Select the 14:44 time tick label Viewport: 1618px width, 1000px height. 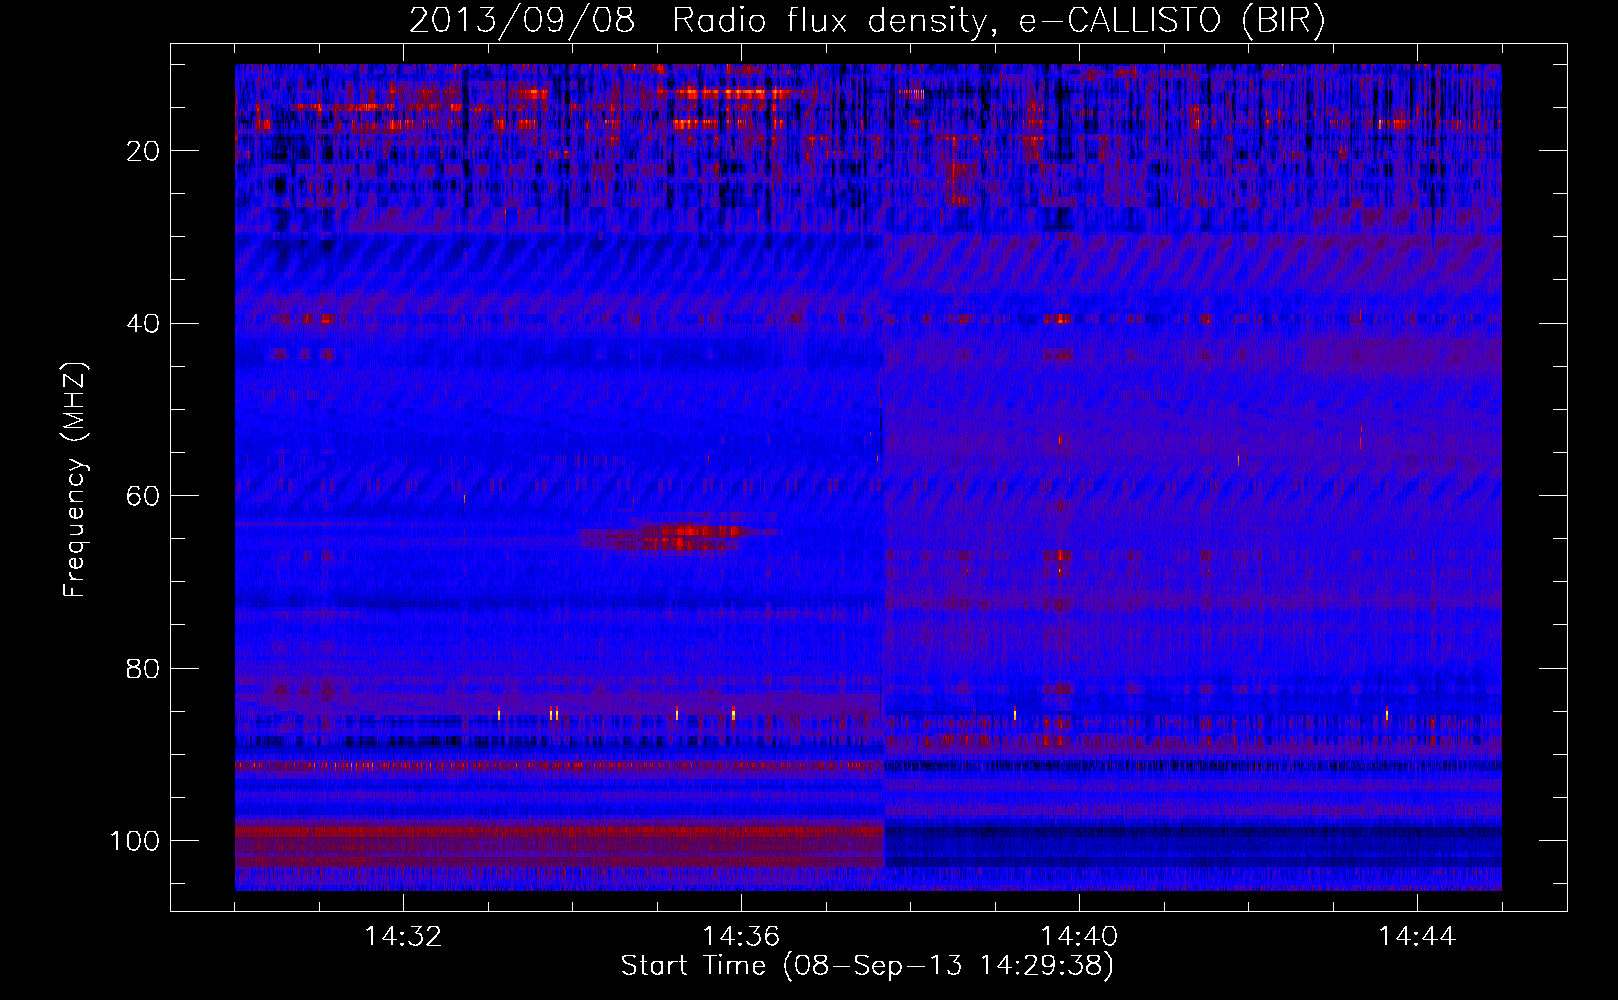coord(1417,937)
